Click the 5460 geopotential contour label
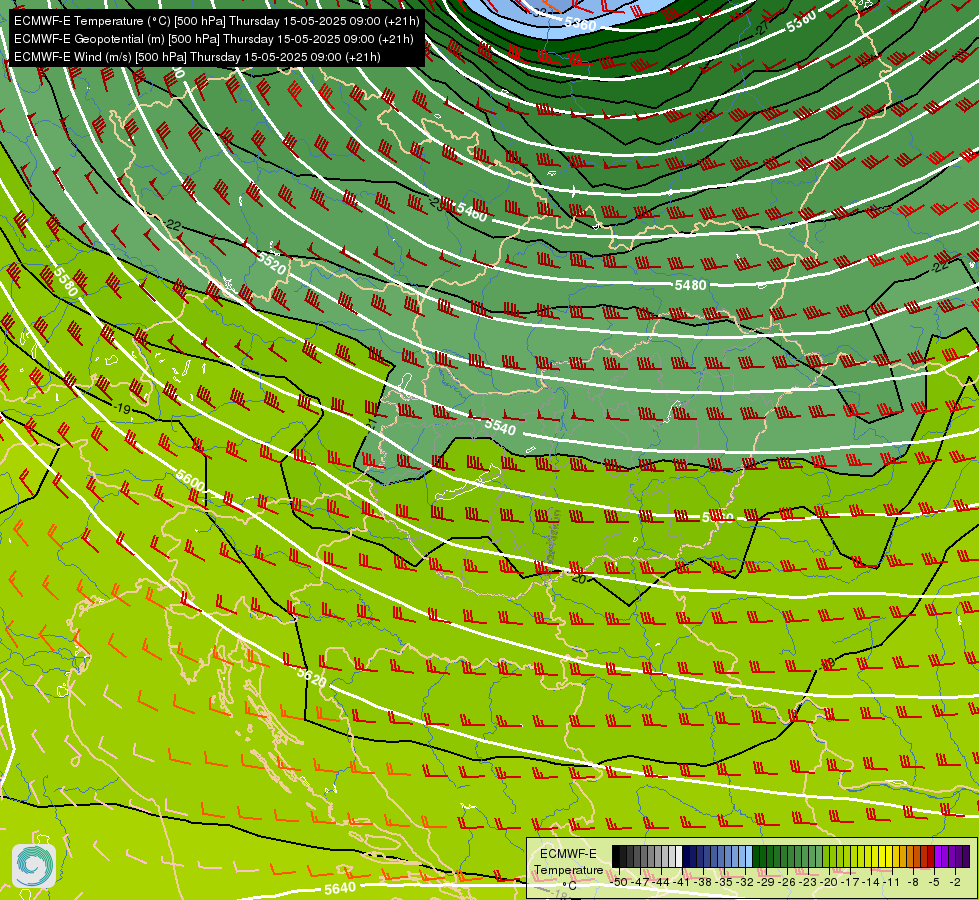Image resolution: width=979 pixels, height=900 pixels. pos(472,212)
